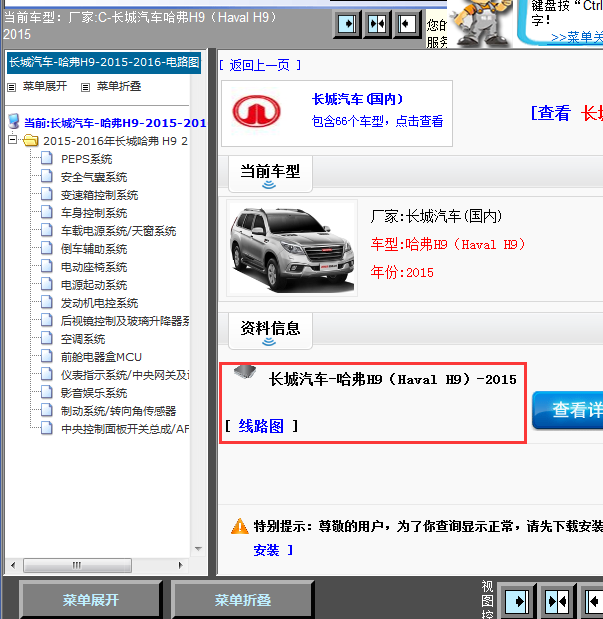Click the document icon next to 变速箱控制系统
The height and width of the screenshot is (619, 603).
click(47, 194)
